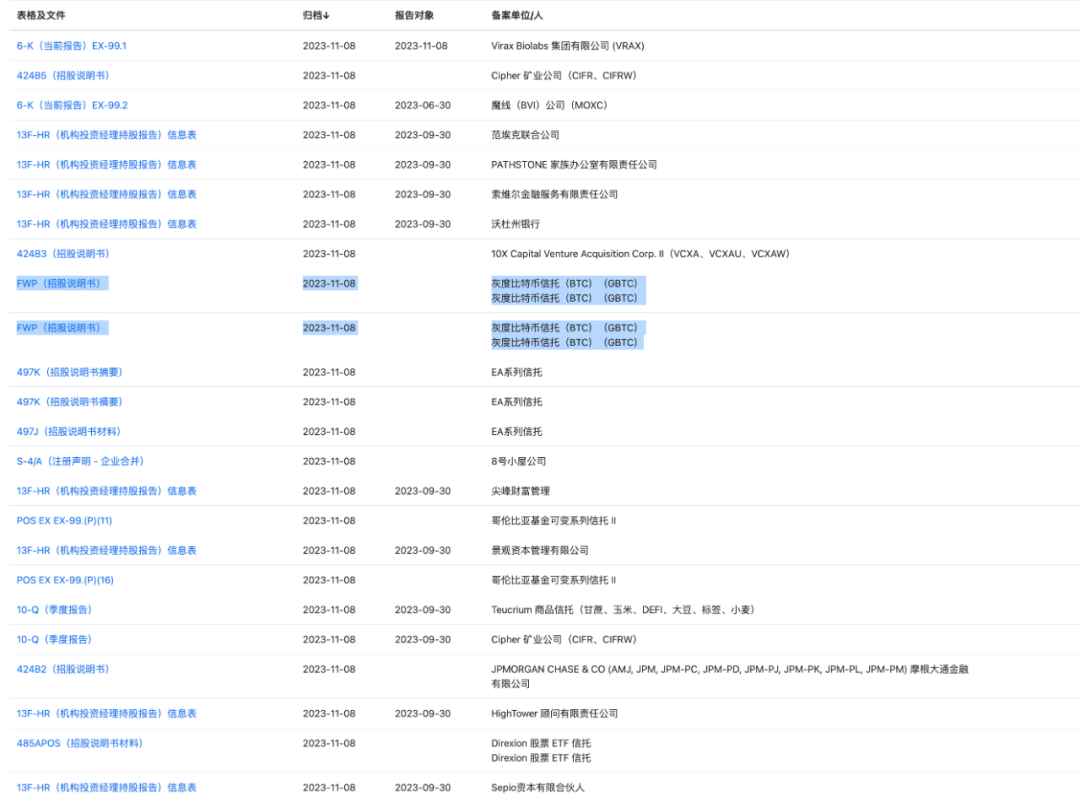Open the 13F-HR link for 尖峰财富管理
This screenshot has width=1080, height=802.
point(107,491)
